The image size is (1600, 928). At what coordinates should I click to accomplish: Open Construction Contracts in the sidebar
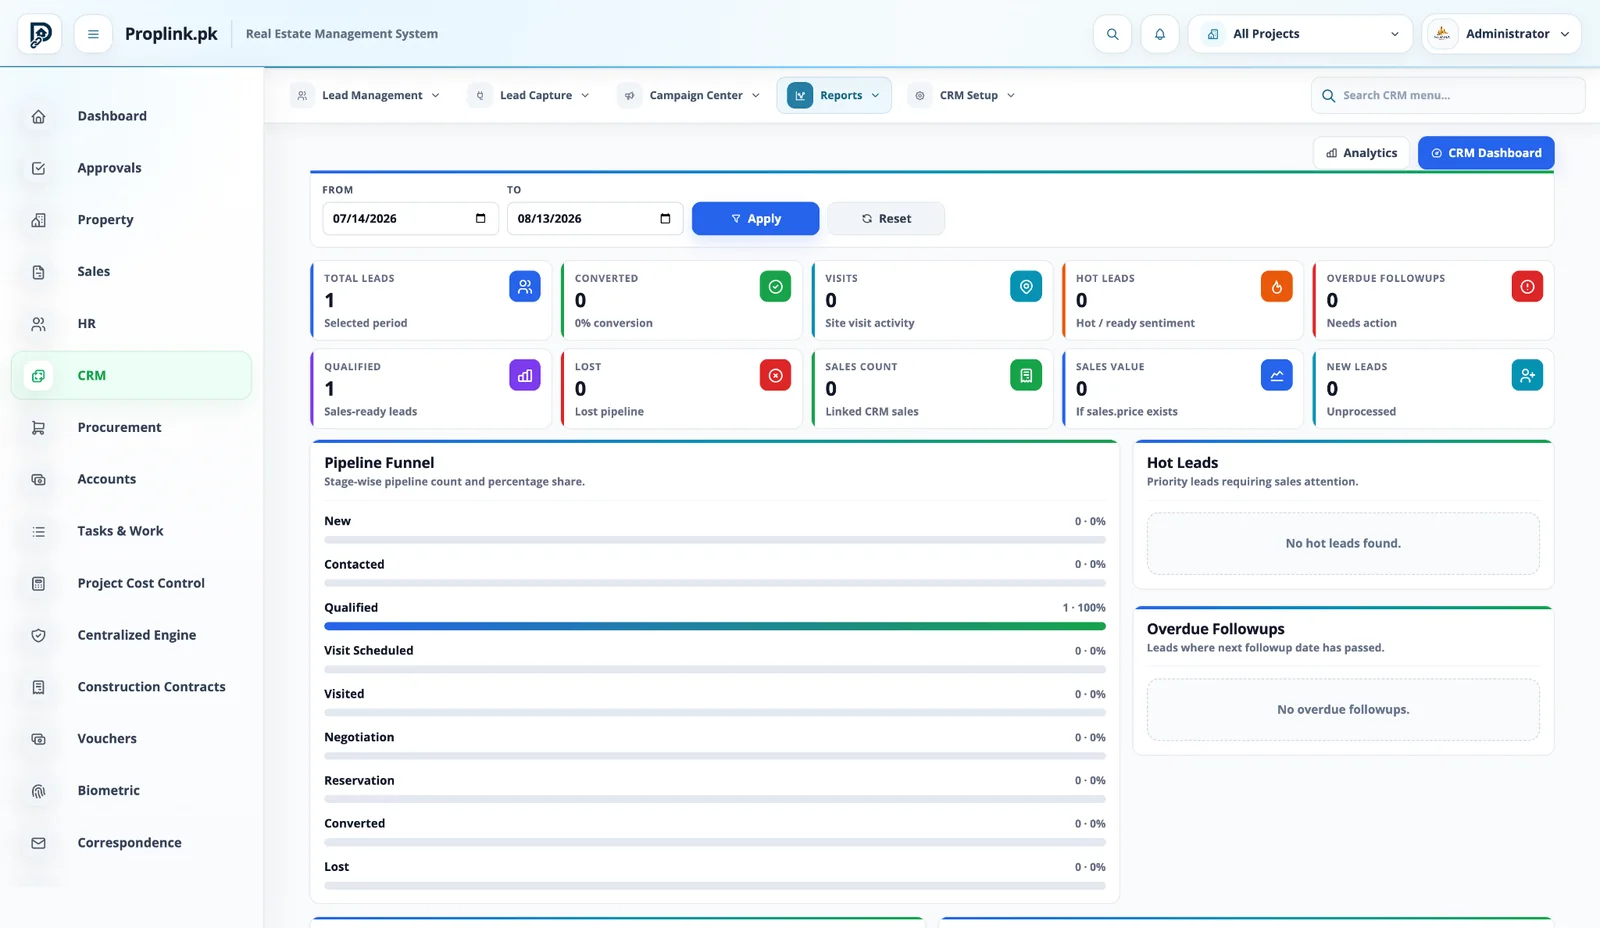click(131, 687)
